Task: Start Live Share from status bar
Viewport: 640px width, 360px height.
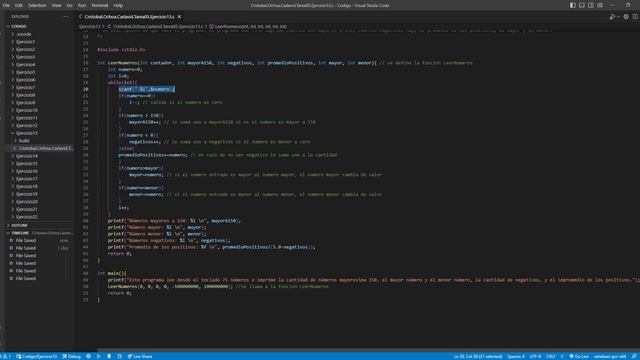Action: point(140,356)
